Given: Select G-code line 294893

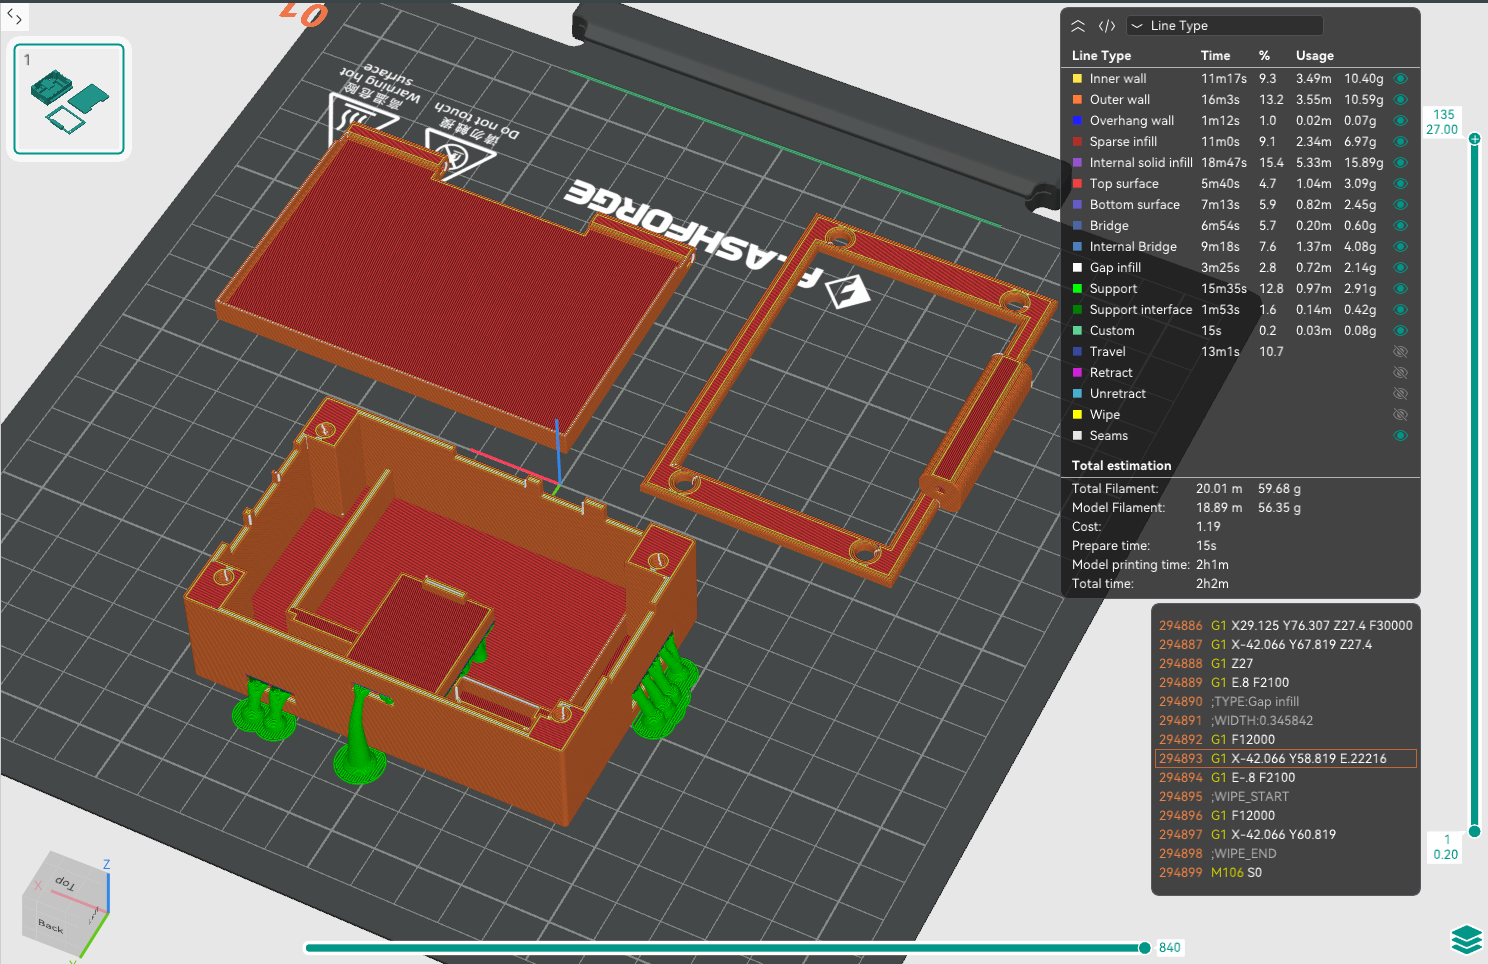Looking at the screenshot, I should coord(1286,759).
